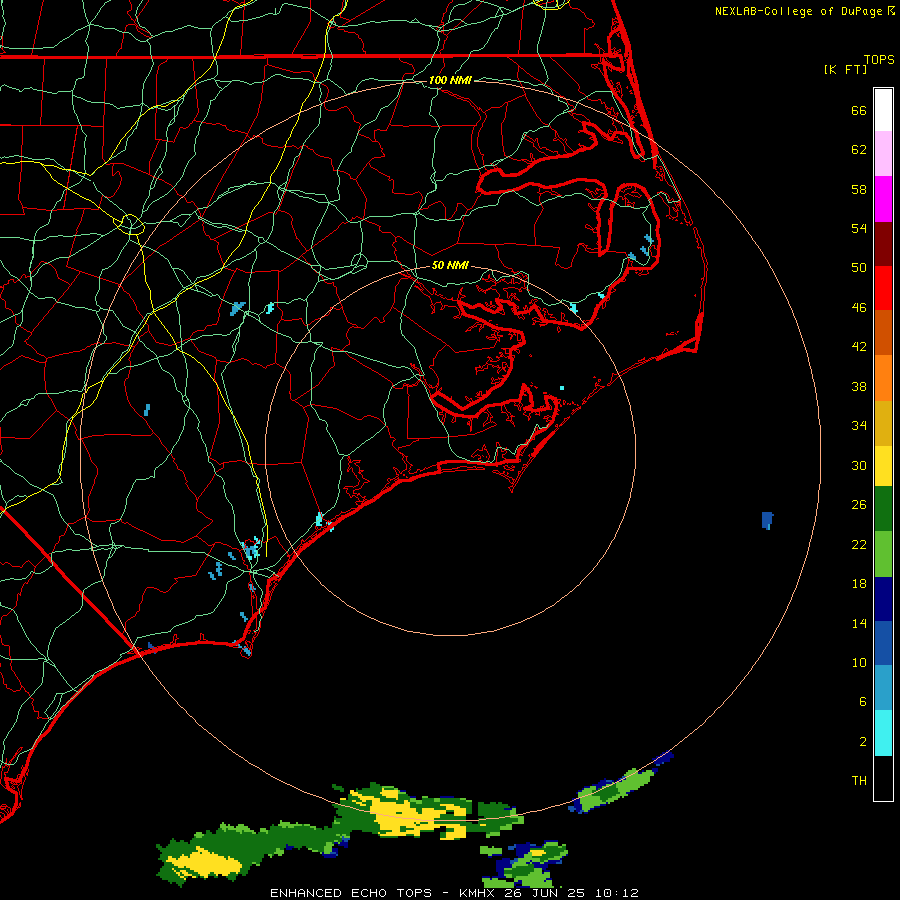The image size is (900, 900).
Task: Click the black TH threshold swatch
Action: click(883, 778)
